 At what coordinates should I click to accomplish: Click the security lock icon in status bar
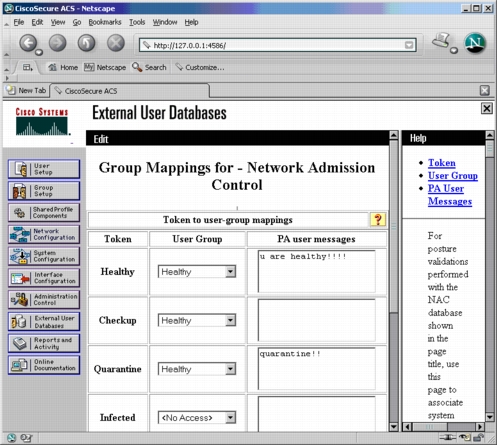pos(479,438)
